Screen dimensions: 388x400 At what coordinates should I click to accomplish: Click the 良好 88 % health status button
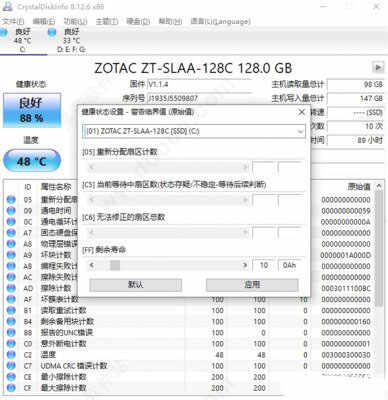point(32,110)
